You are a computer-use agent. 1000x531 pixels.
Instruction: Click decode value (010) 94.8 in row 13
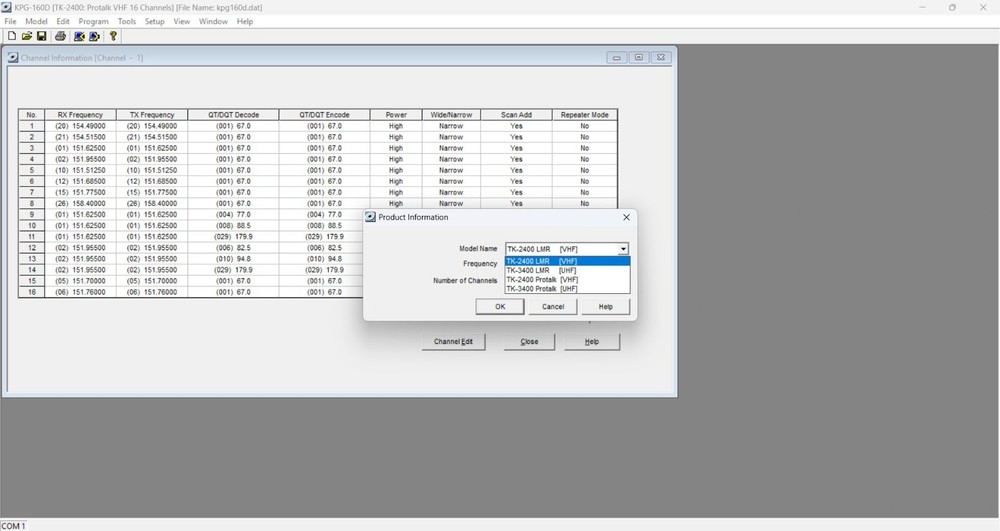233,259
